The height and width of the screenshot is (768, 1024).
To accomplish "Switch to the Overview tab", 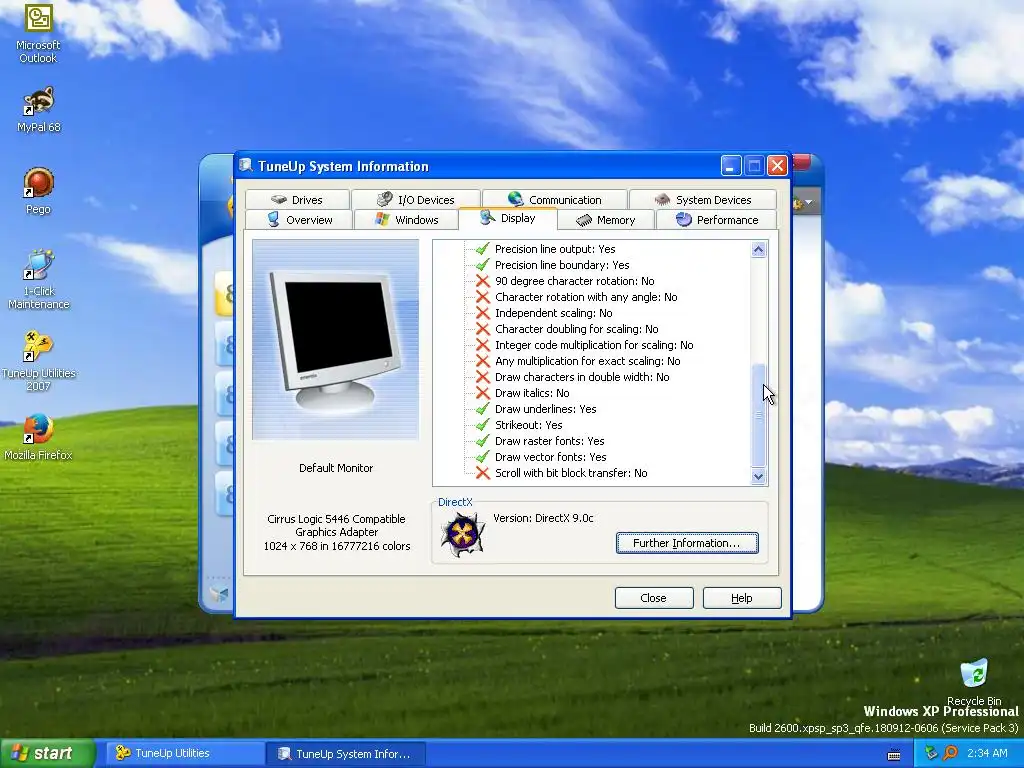I will pyautogui.click(x=300, y=220).
